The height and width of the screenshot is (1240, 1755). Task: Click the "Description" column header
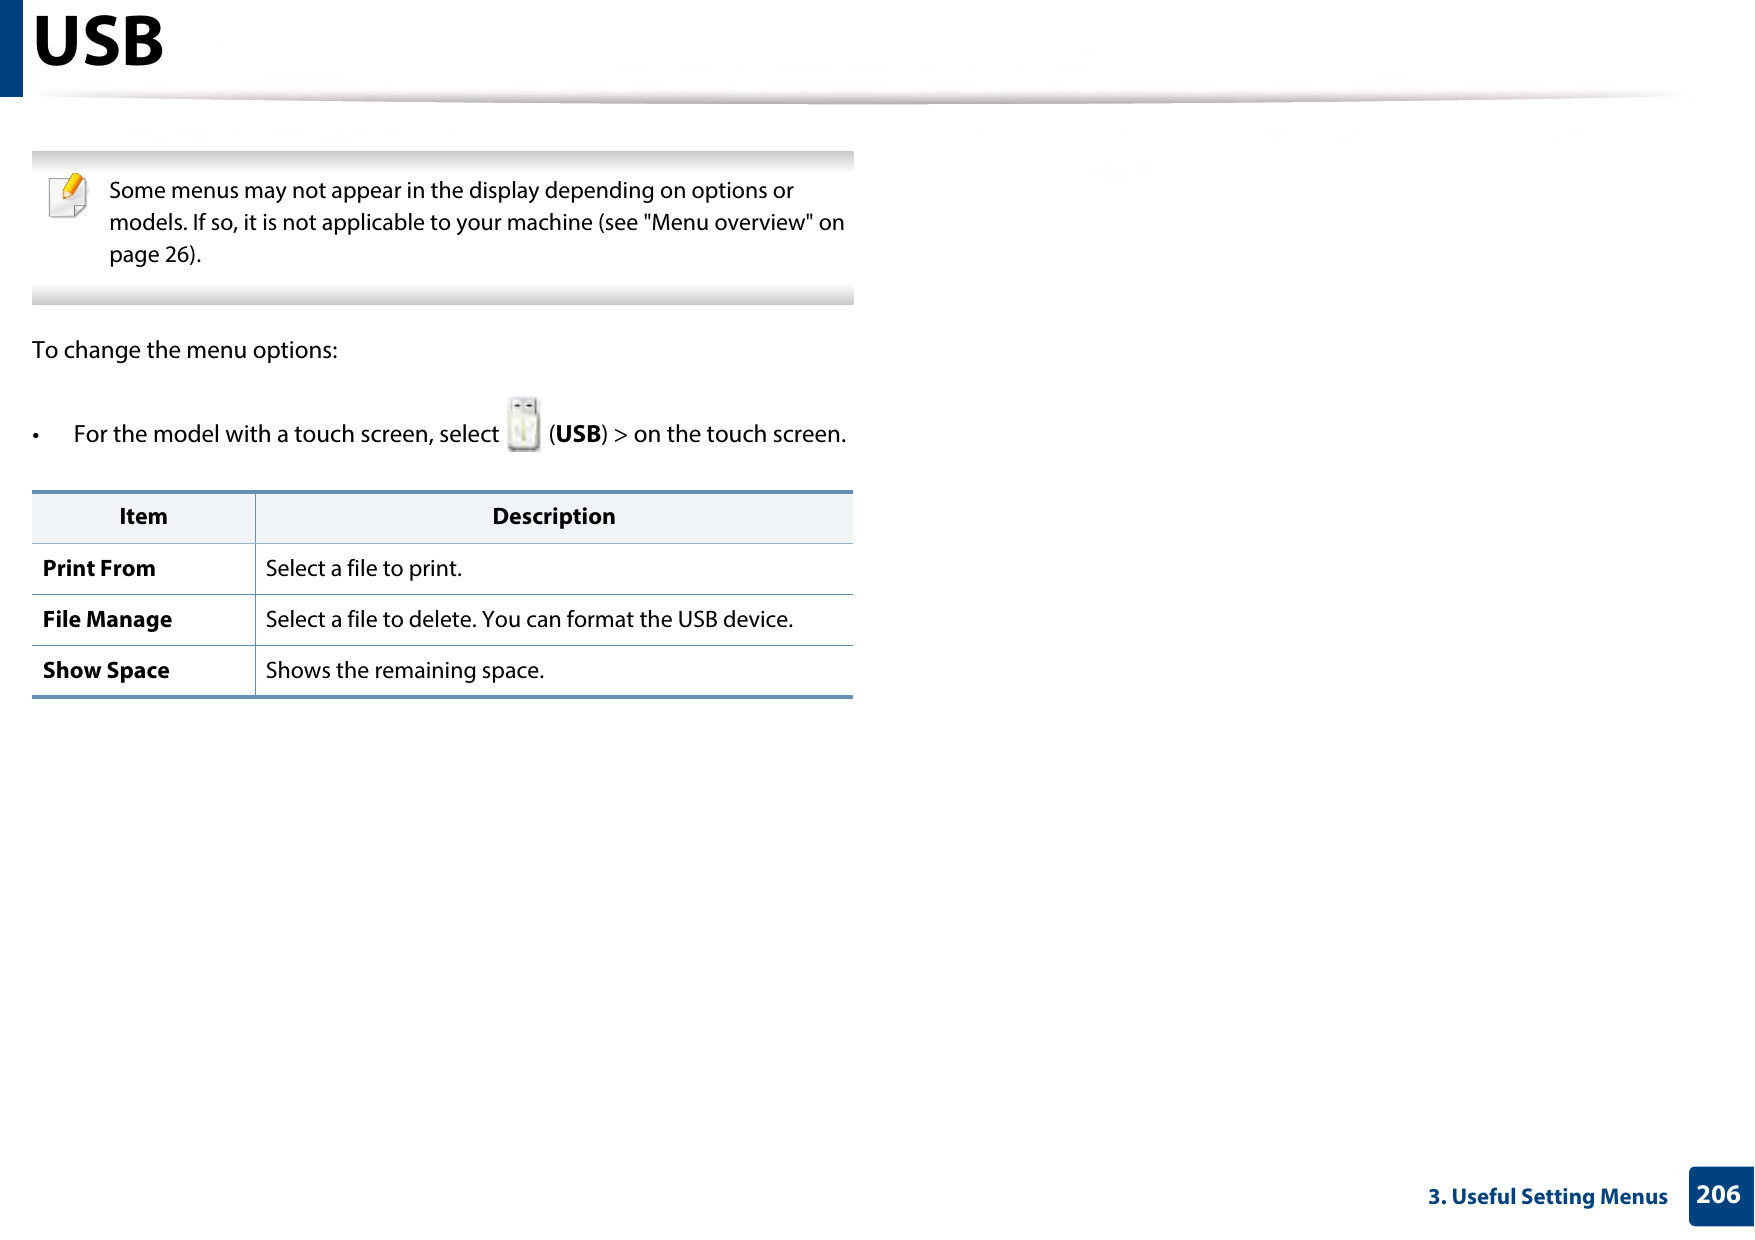point(554,517)
